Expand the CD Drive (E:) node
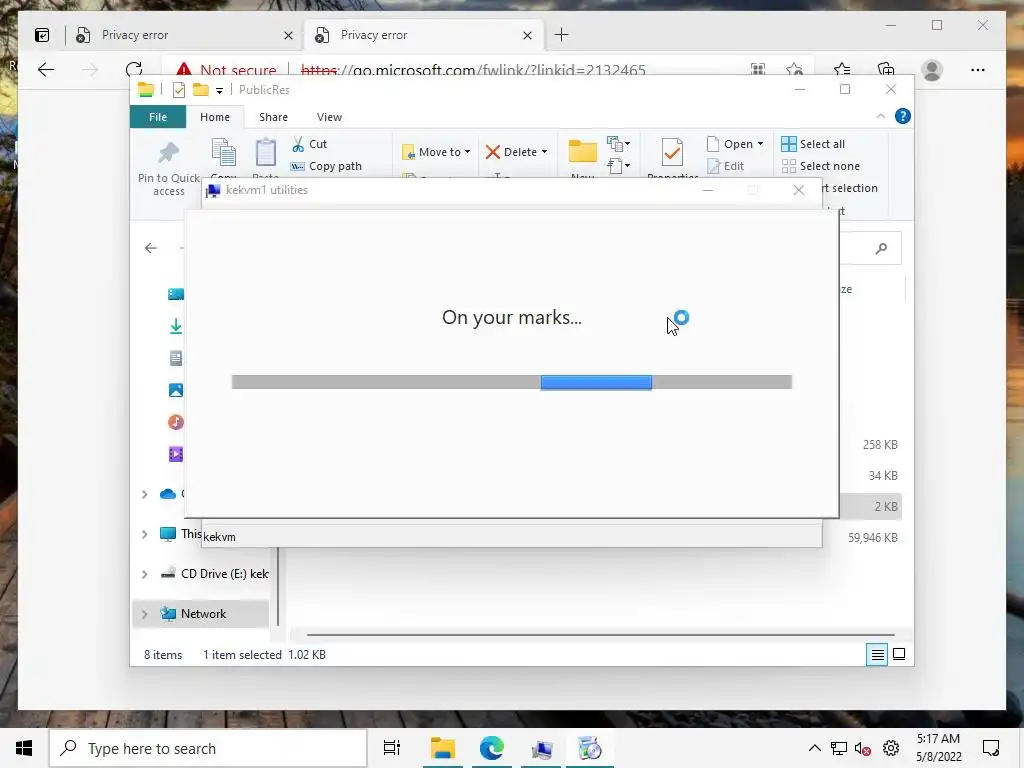This screenshot has width=1024, height=768. pos(144,574)
